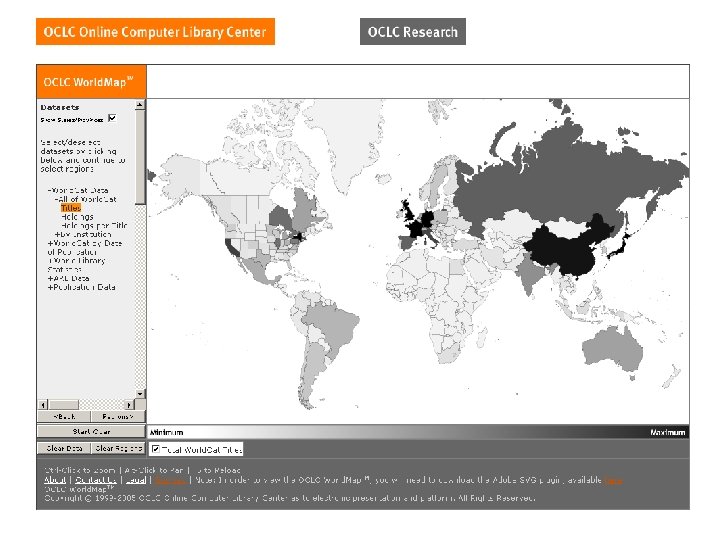Click the OCLC Online Computer Library Center banner

pyautogui.click(x=155, y=32)
